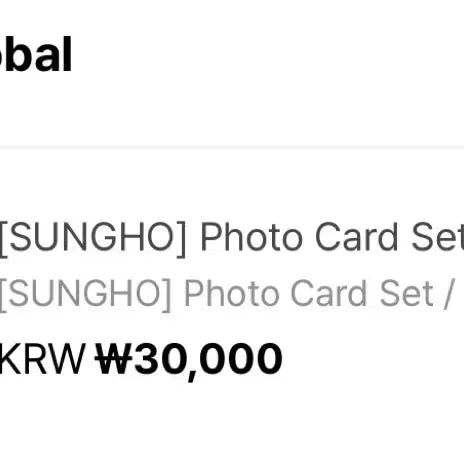Open the [SUNGHO] Photo Card Set product title

(x=232, y=238)
